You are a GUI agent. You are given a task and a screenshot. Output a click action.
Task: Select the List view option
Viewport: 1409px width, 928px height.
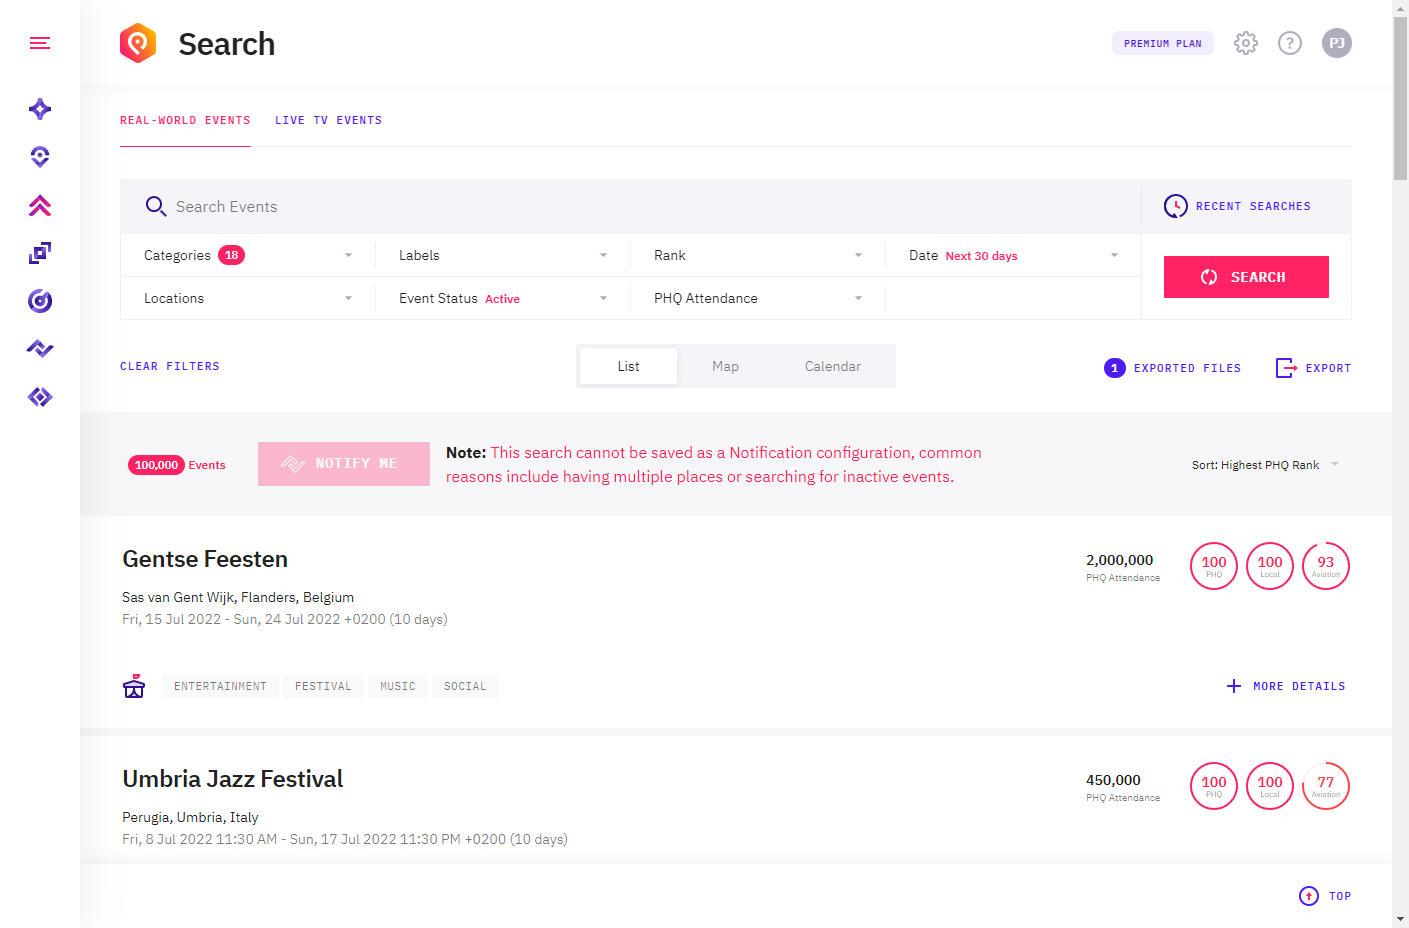[628, 367]
